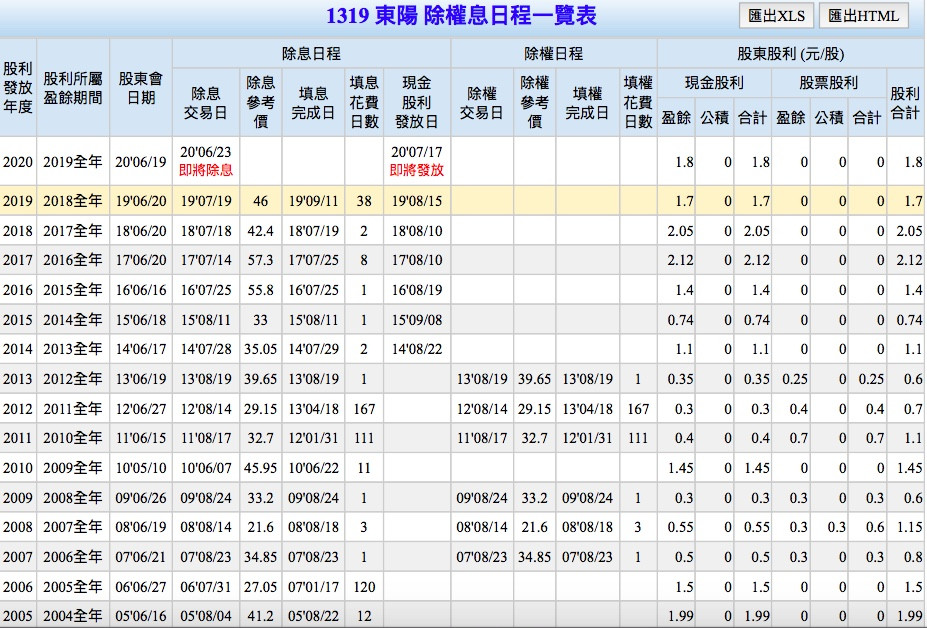Image resolution: width=927 pixels, height=628 pixels.
Task: Click the 除息交易日 column header
Action: [x=206, y=103]
